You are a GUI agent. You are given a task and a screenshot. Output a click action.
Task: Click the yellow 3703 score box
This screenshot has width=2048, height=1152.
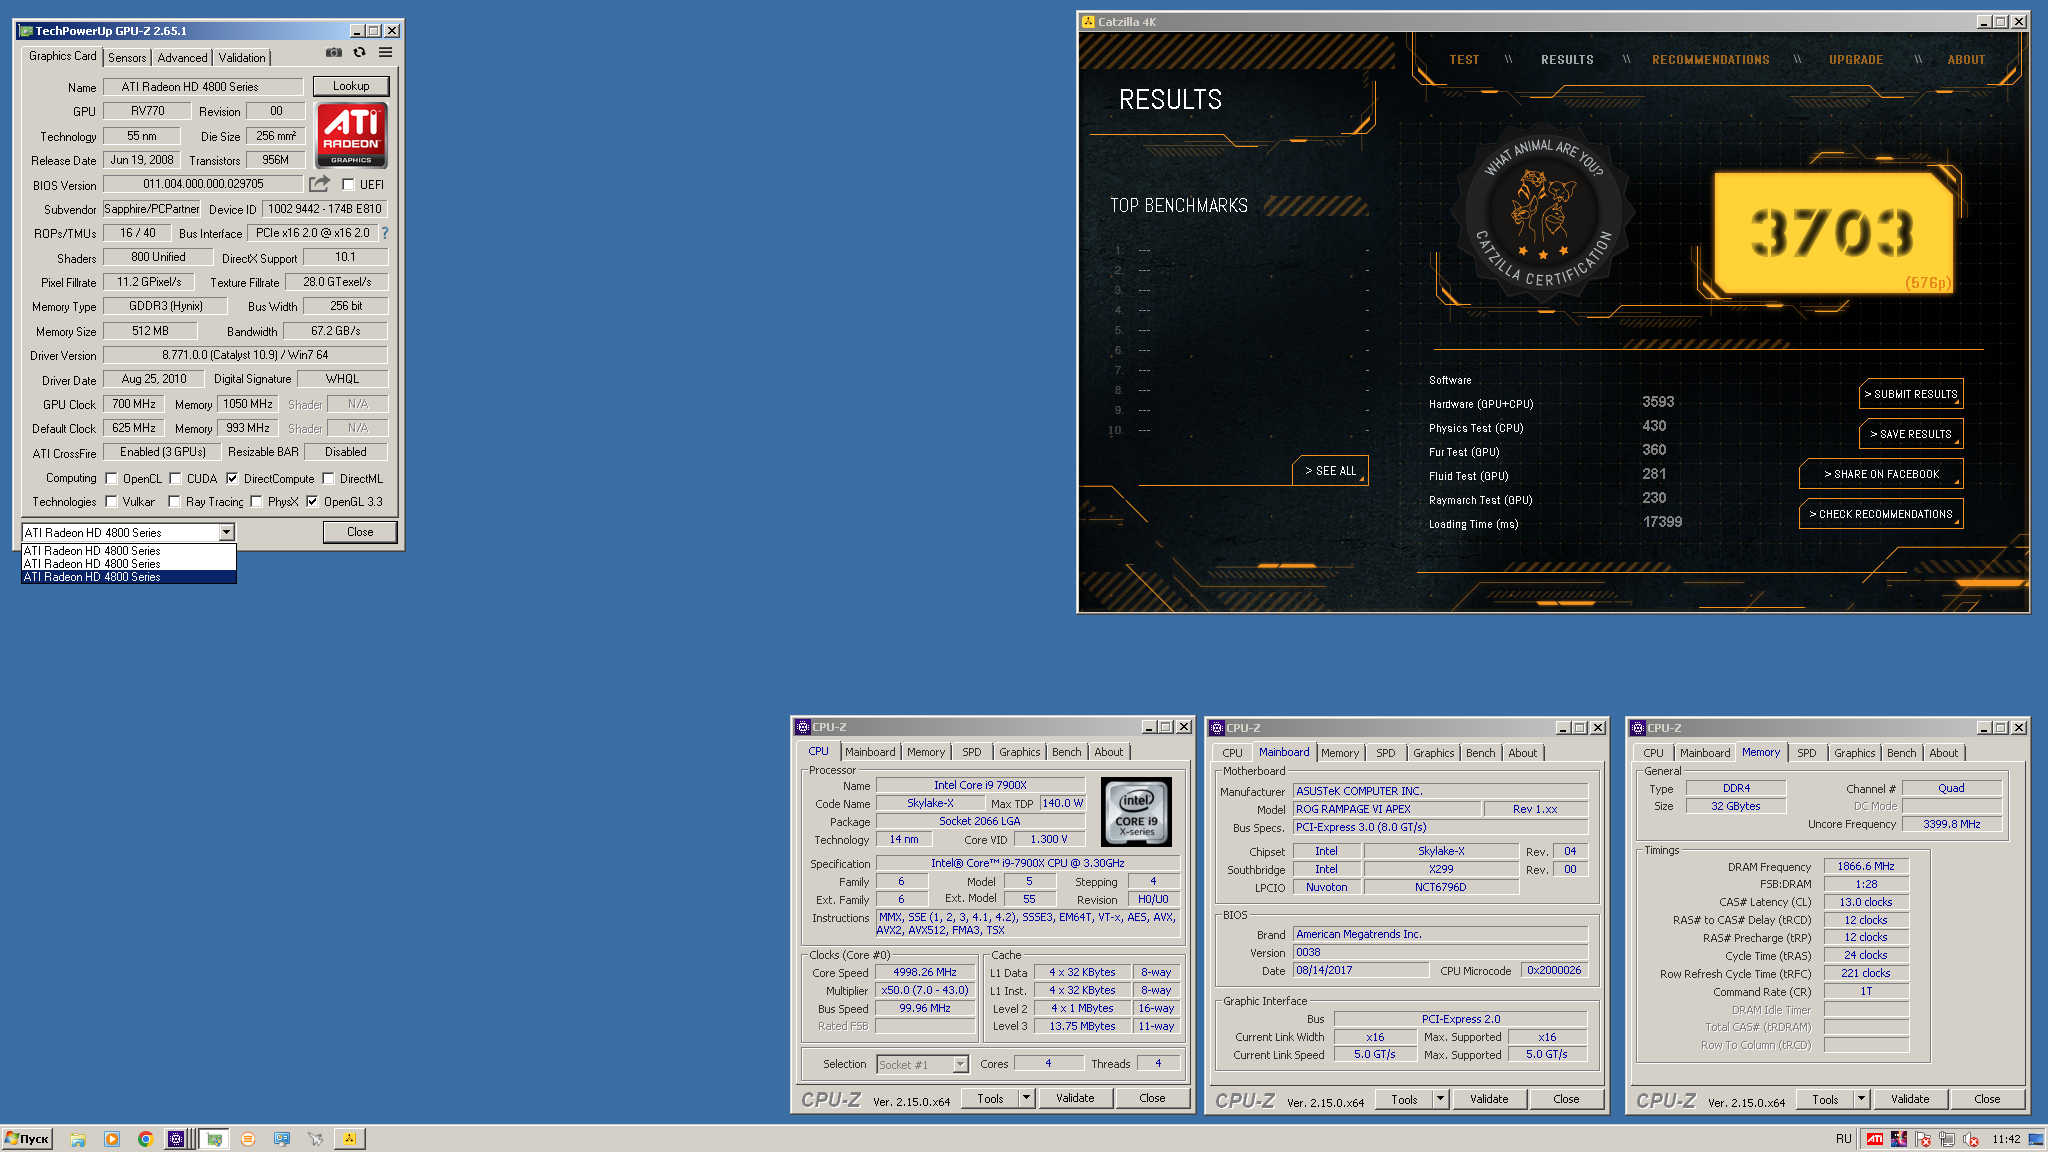(x=1834, y=232)
